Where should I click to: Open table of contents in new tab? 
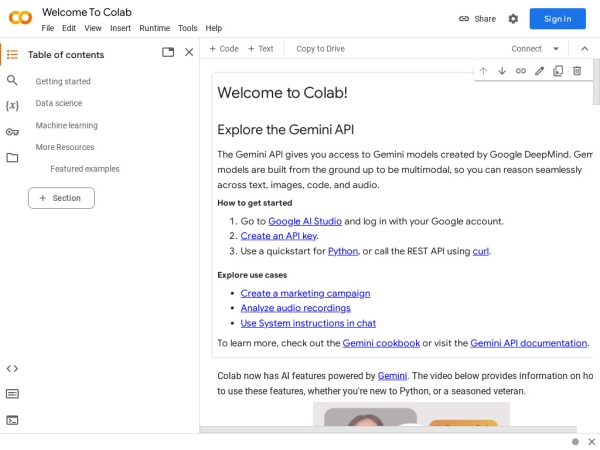(168, 52)
